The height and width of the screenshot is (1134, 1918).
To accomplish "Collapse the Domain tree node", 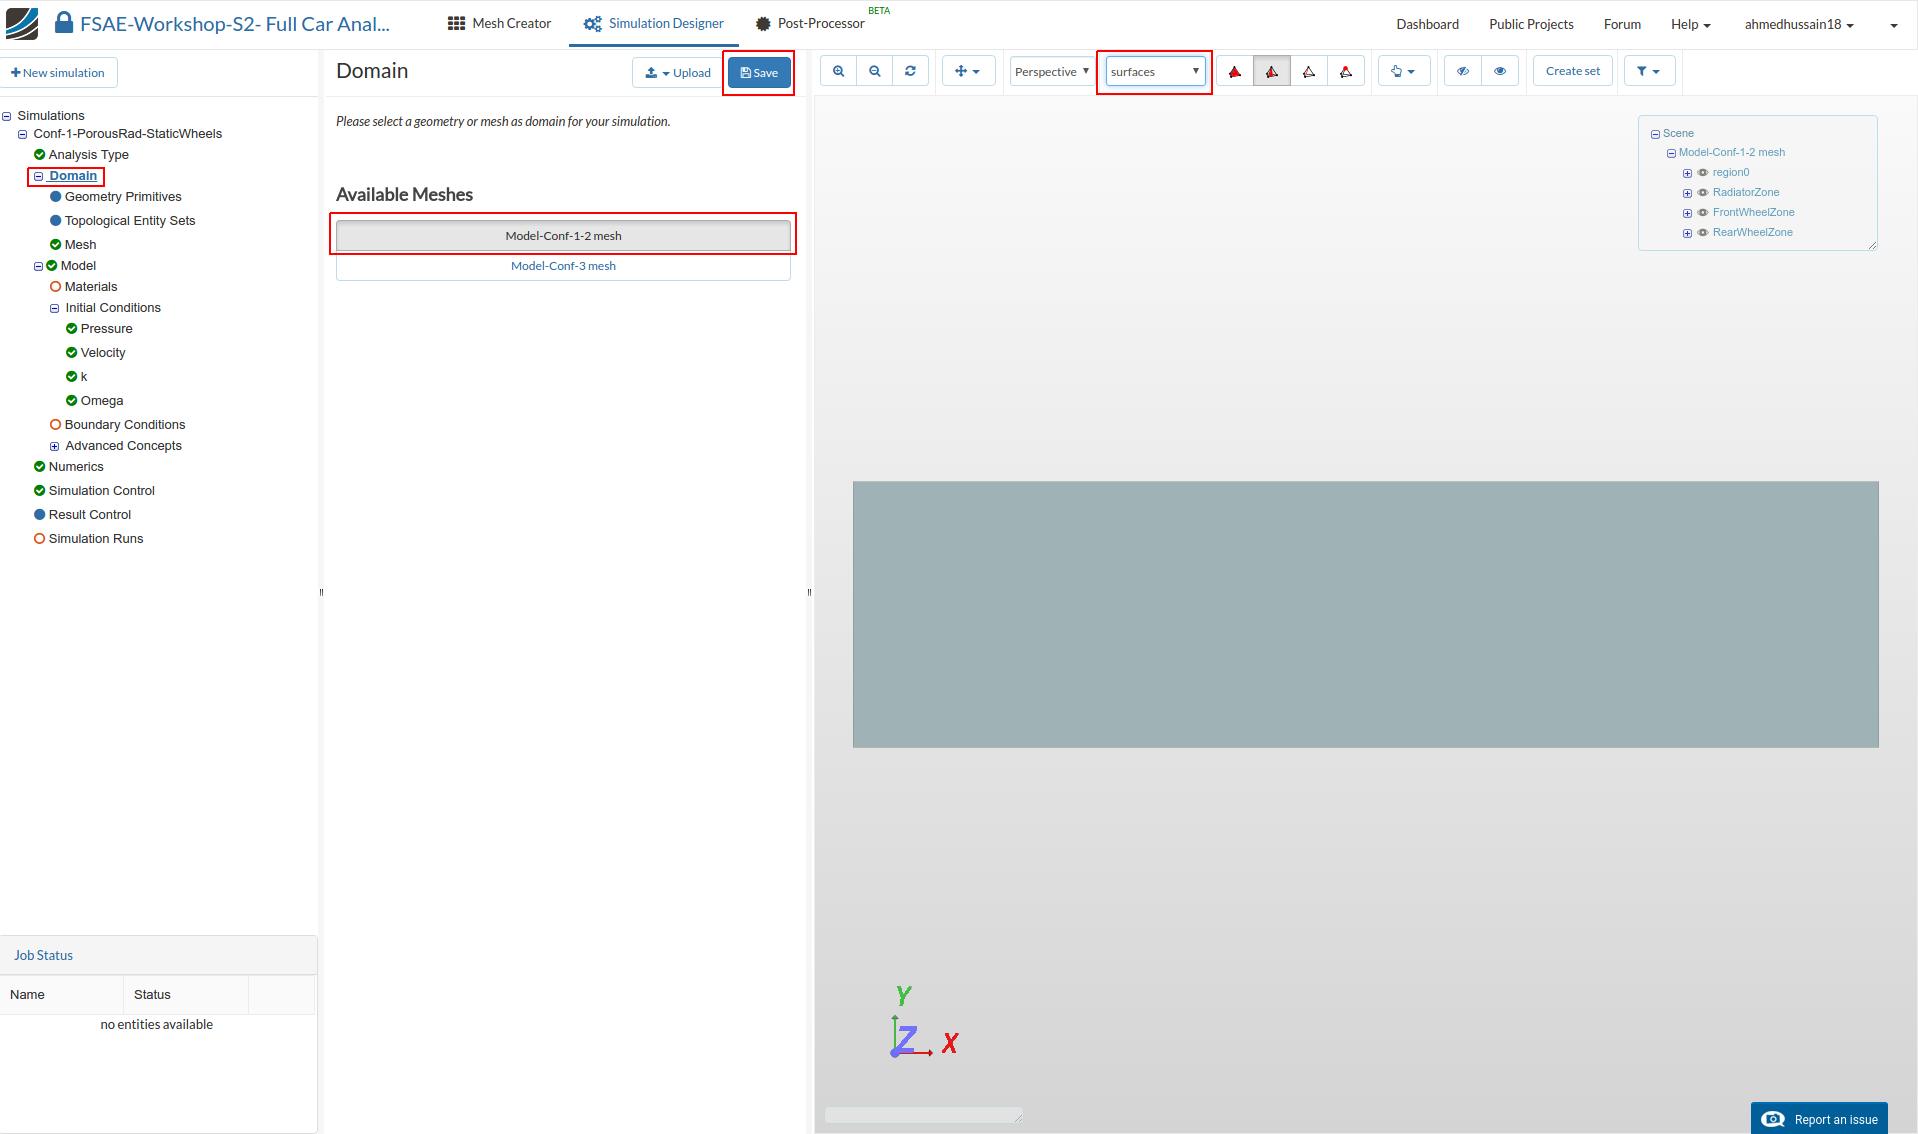I will click(39, 176).
